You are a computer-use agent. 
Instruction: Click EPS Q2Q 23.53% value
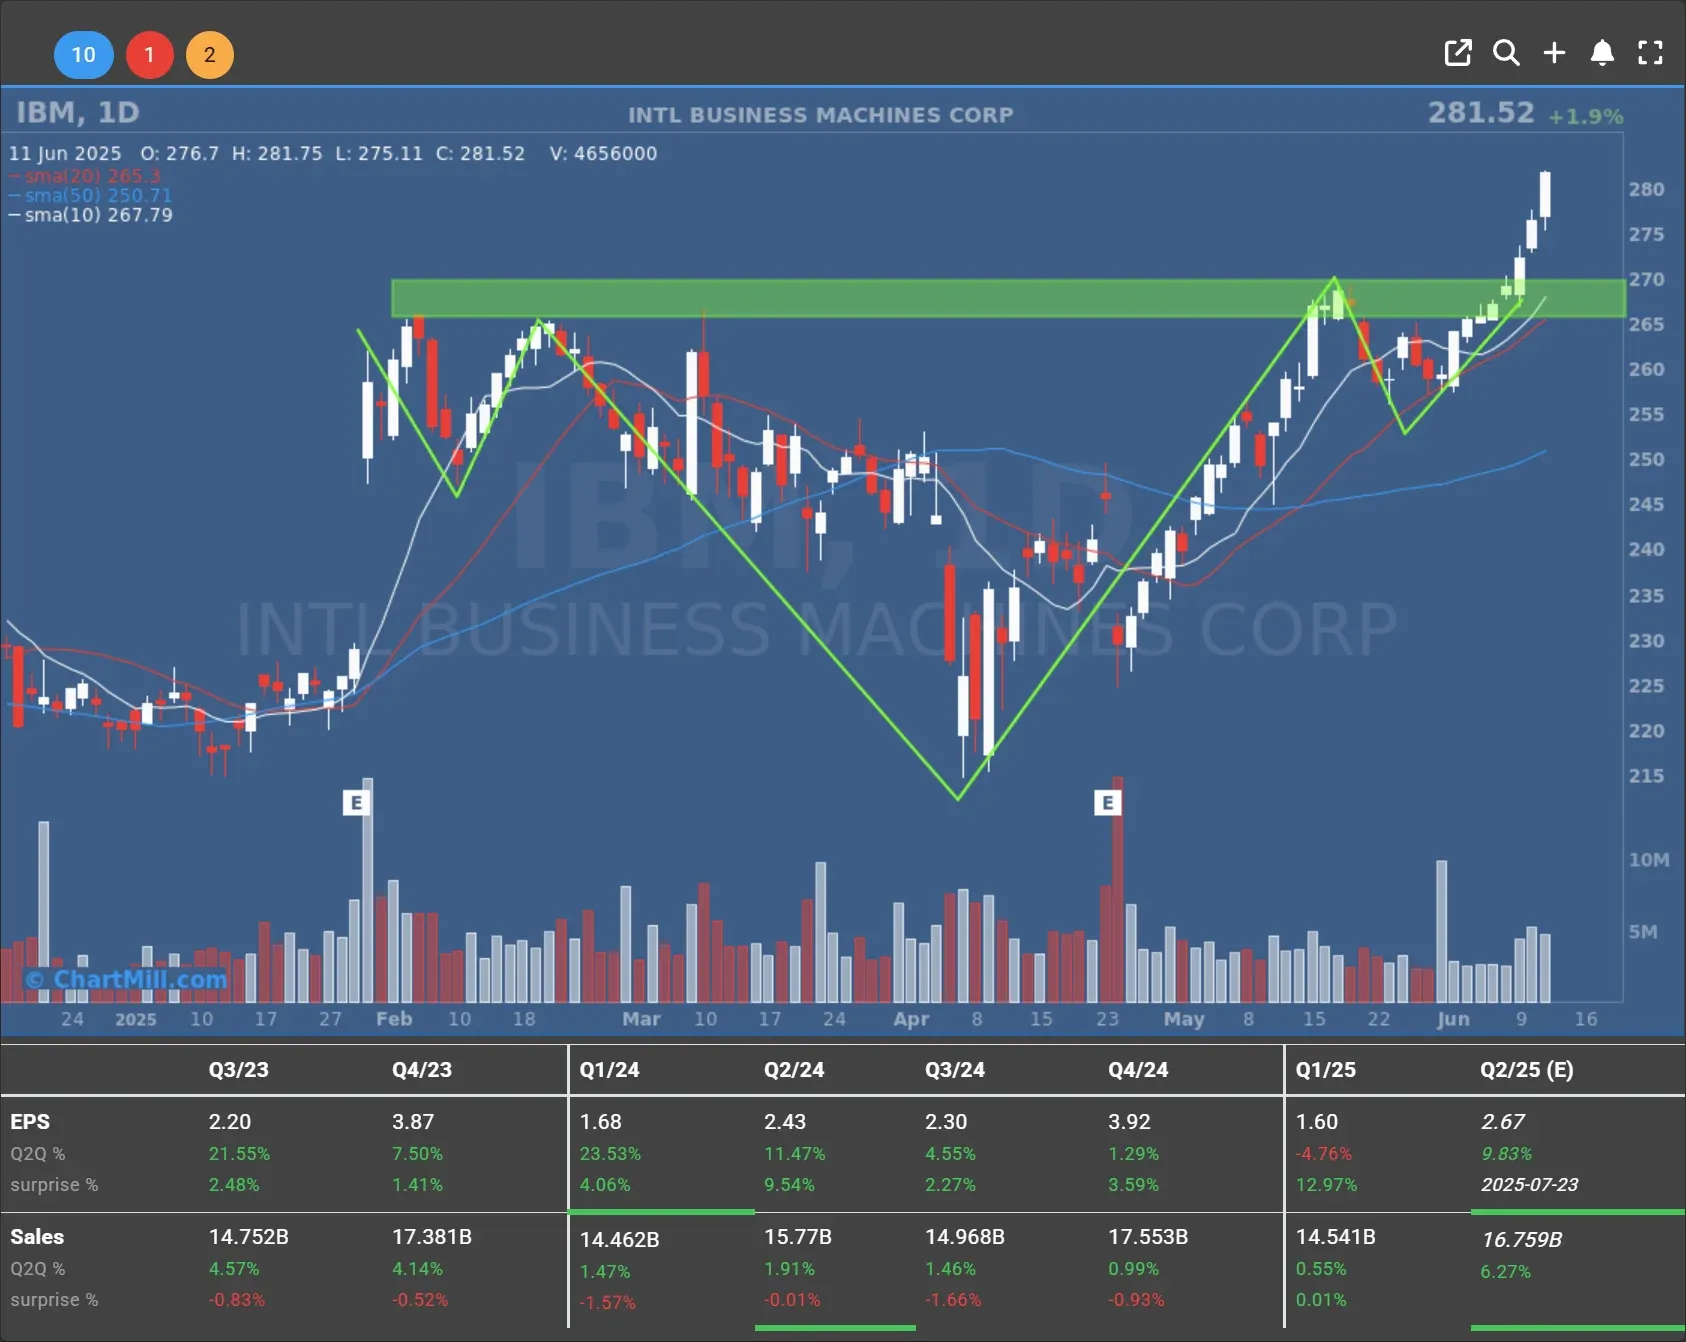point(610,1154)
